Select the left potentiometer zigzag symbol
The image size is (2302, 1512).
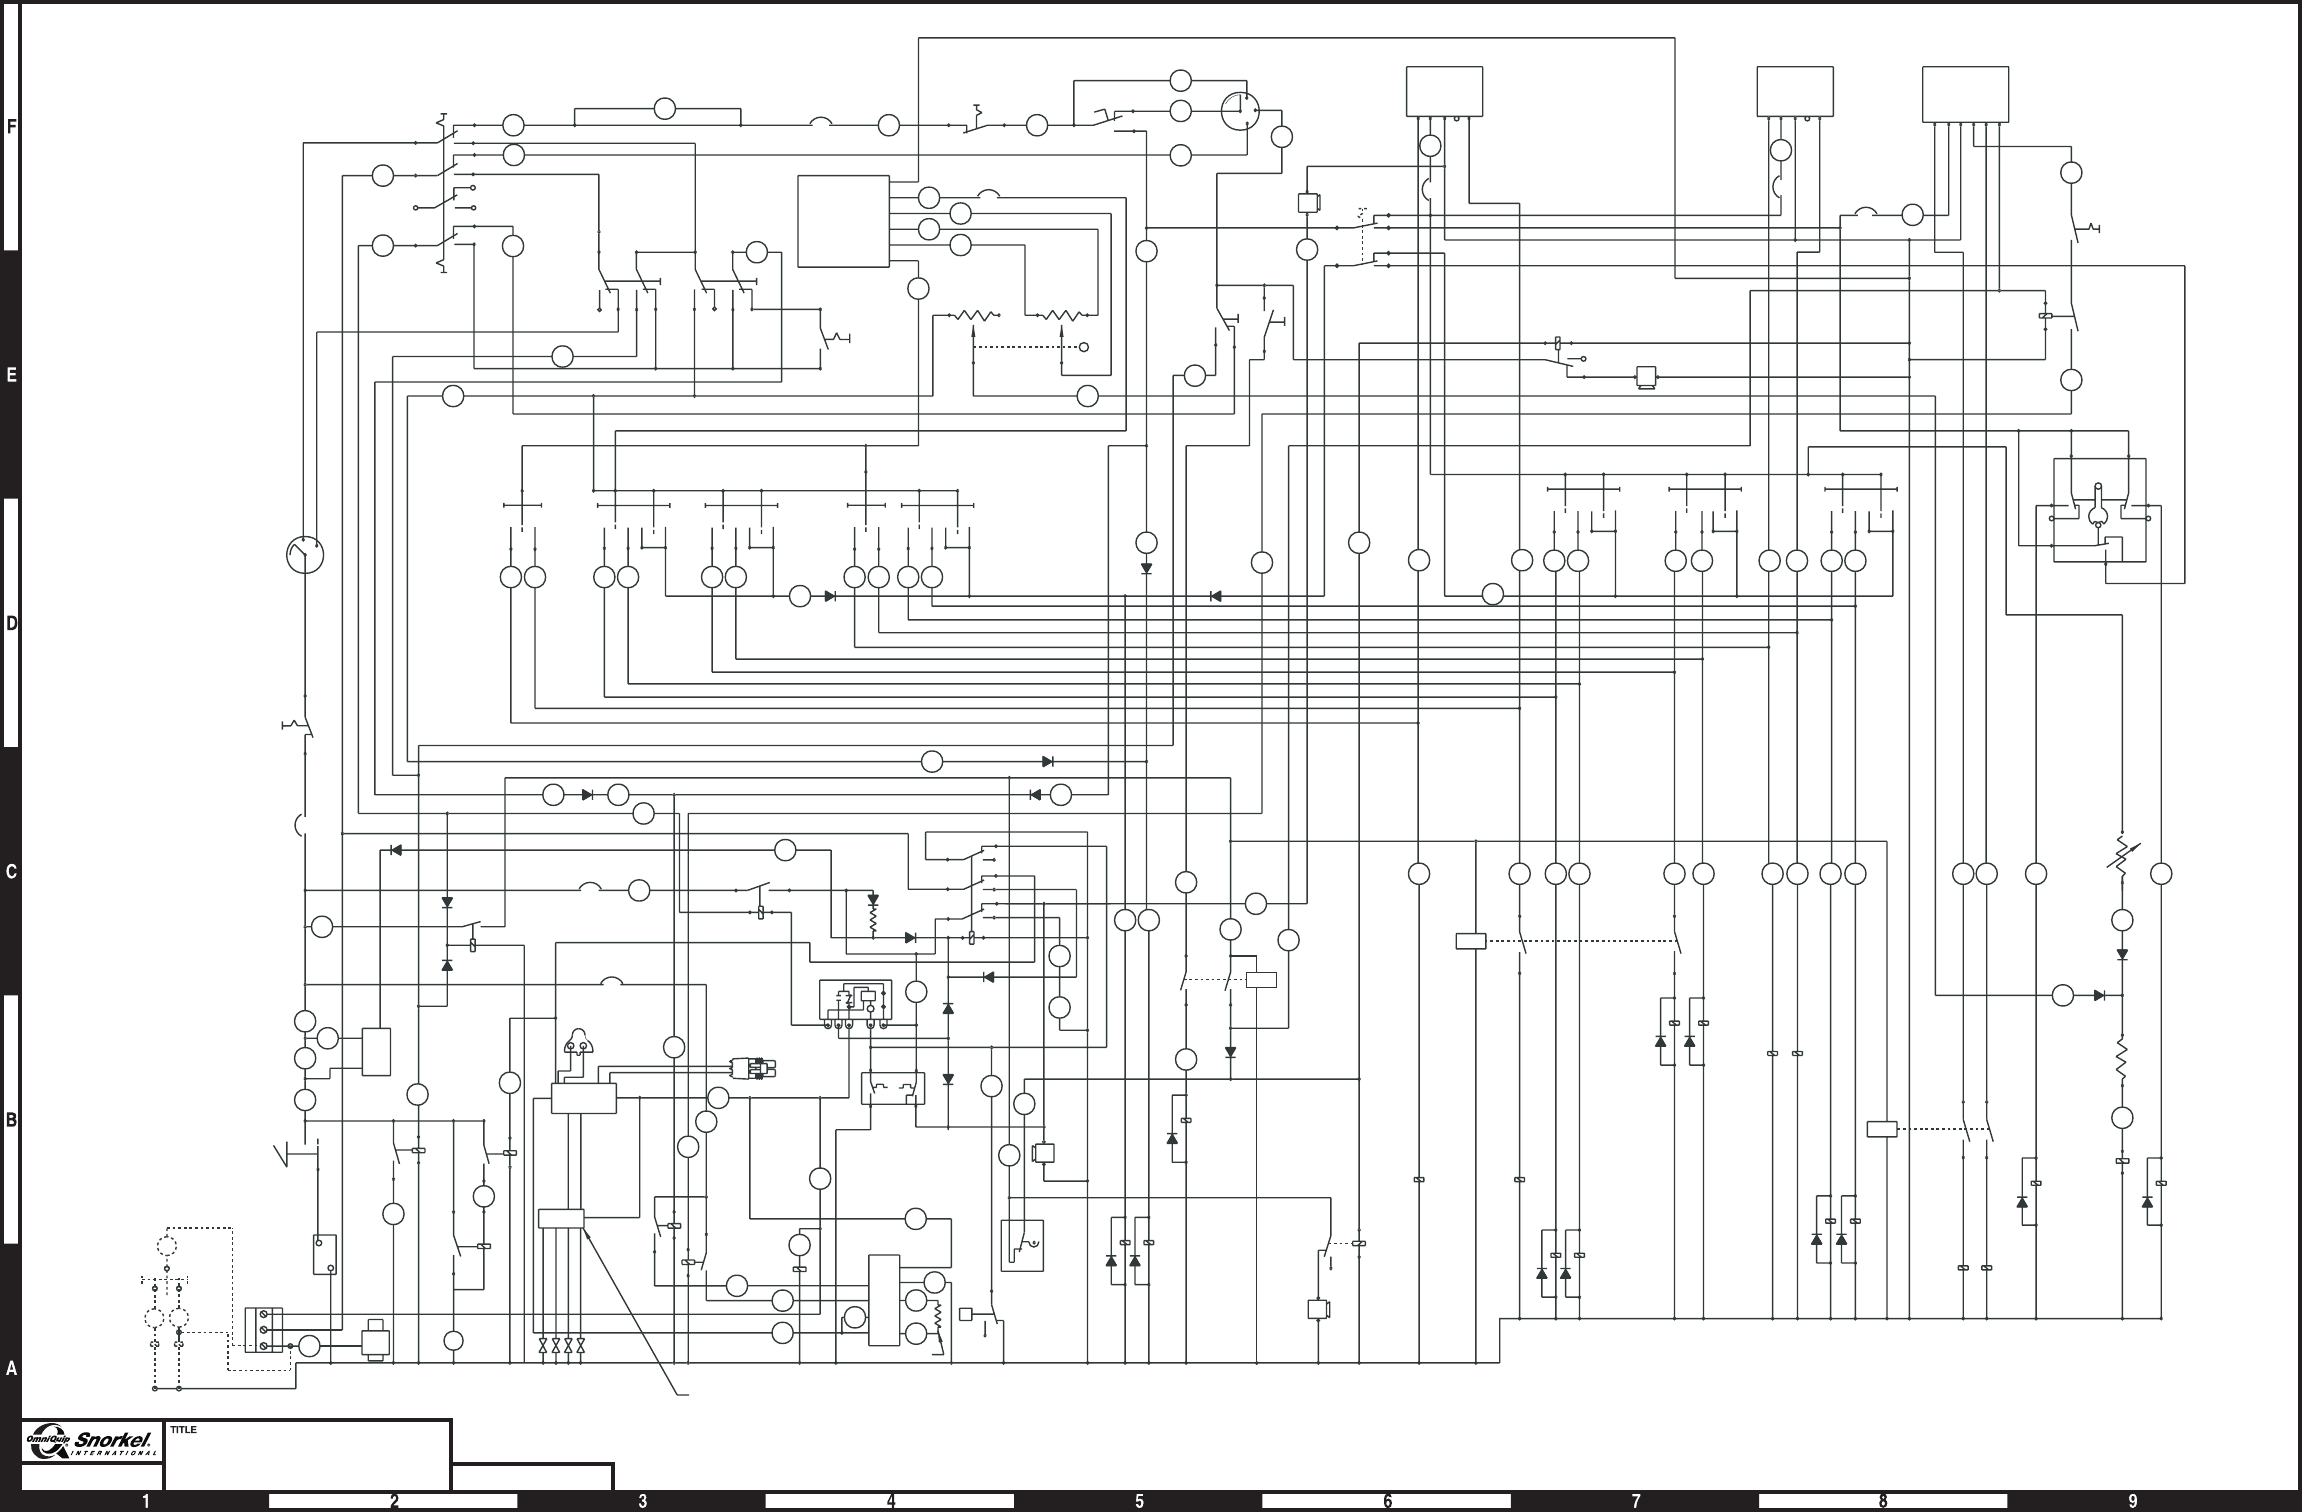[x=972, y=316]
